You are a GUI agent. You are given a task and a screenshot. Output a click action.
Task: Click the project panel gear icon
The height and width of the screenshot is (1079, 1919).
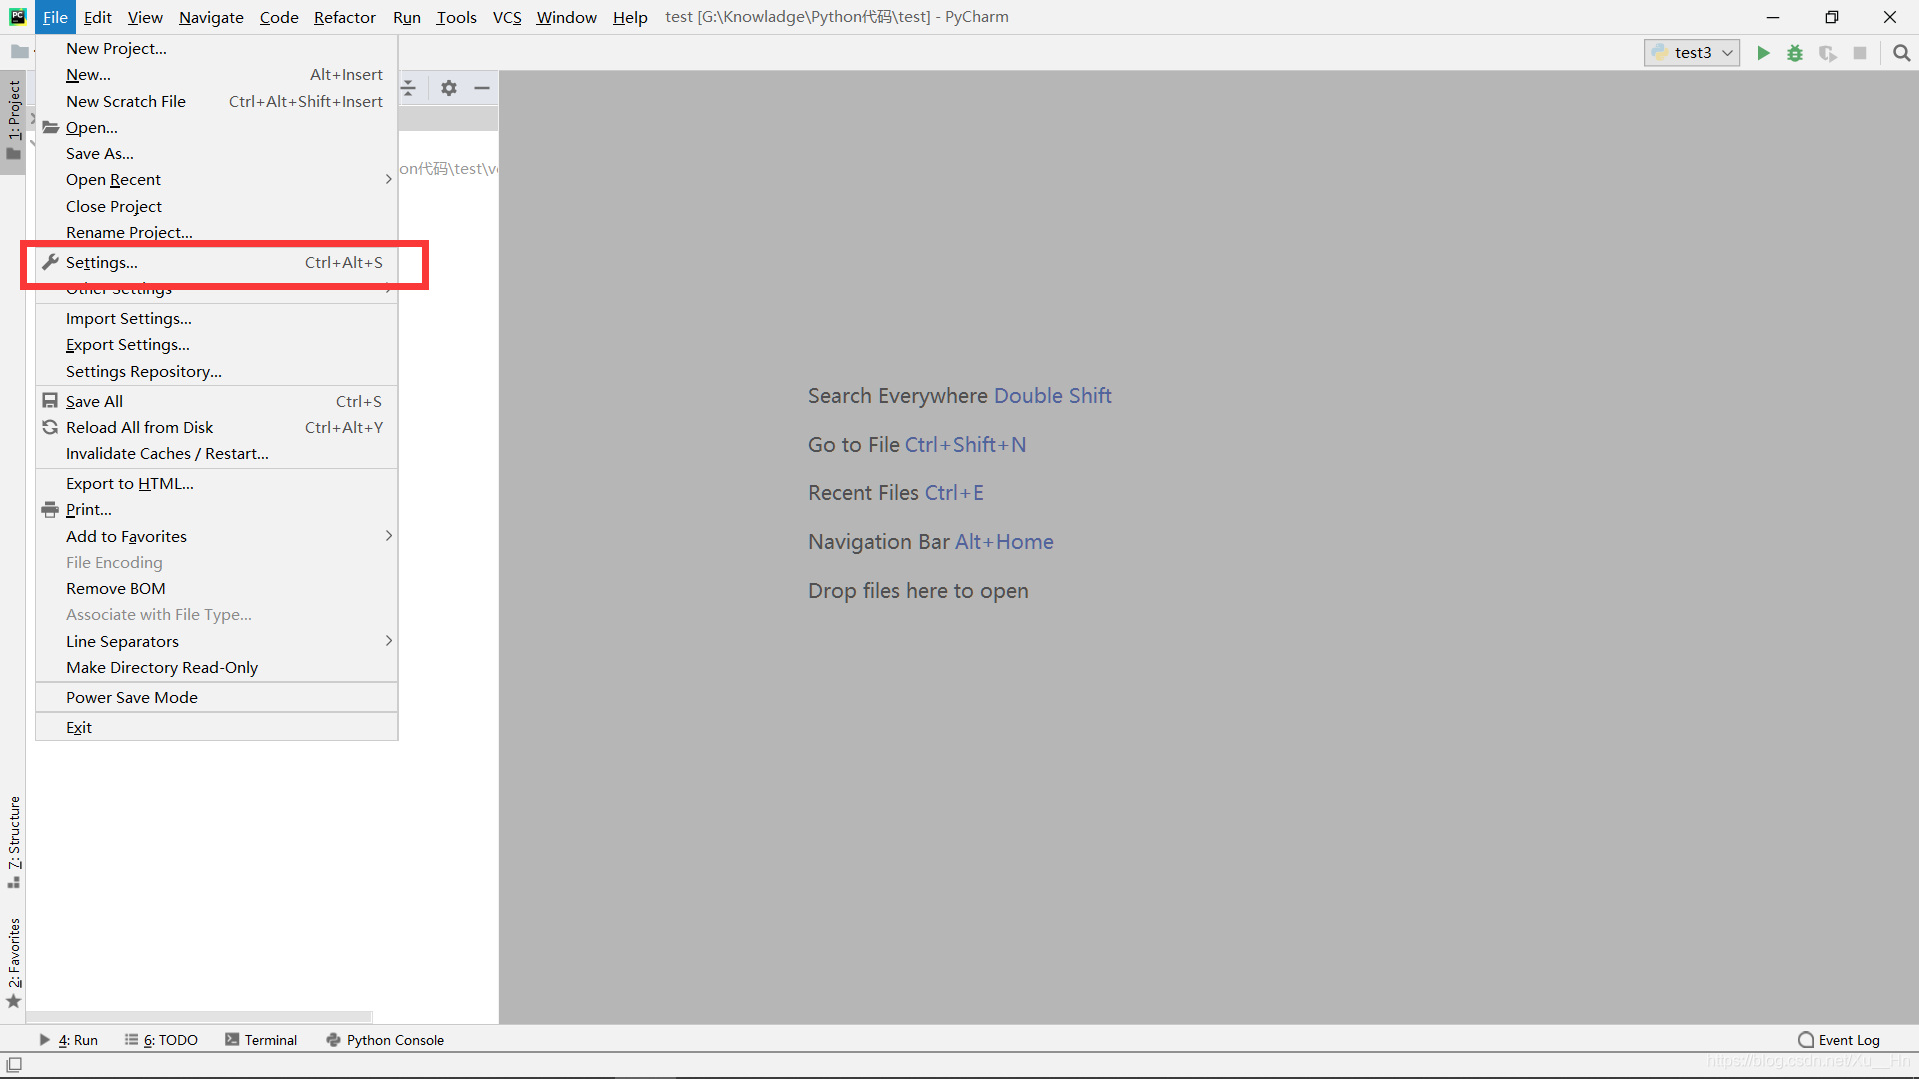[449, 88]
